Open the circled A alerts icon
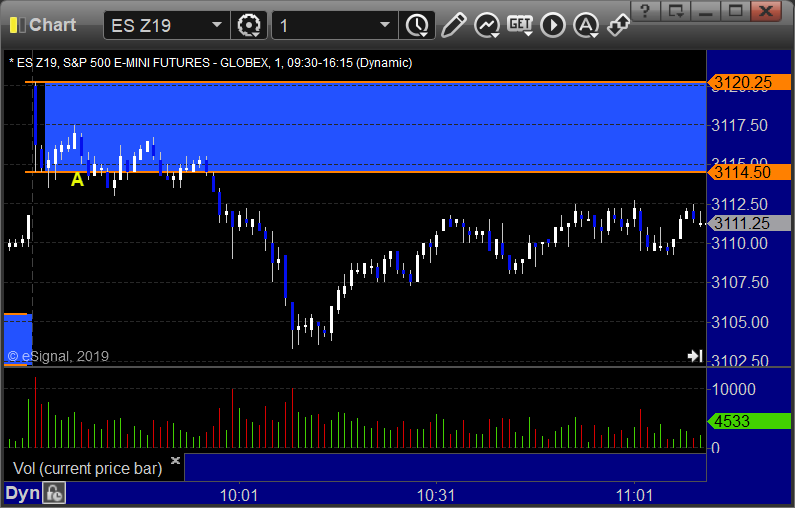795x508 pixels. coord(586,25)
